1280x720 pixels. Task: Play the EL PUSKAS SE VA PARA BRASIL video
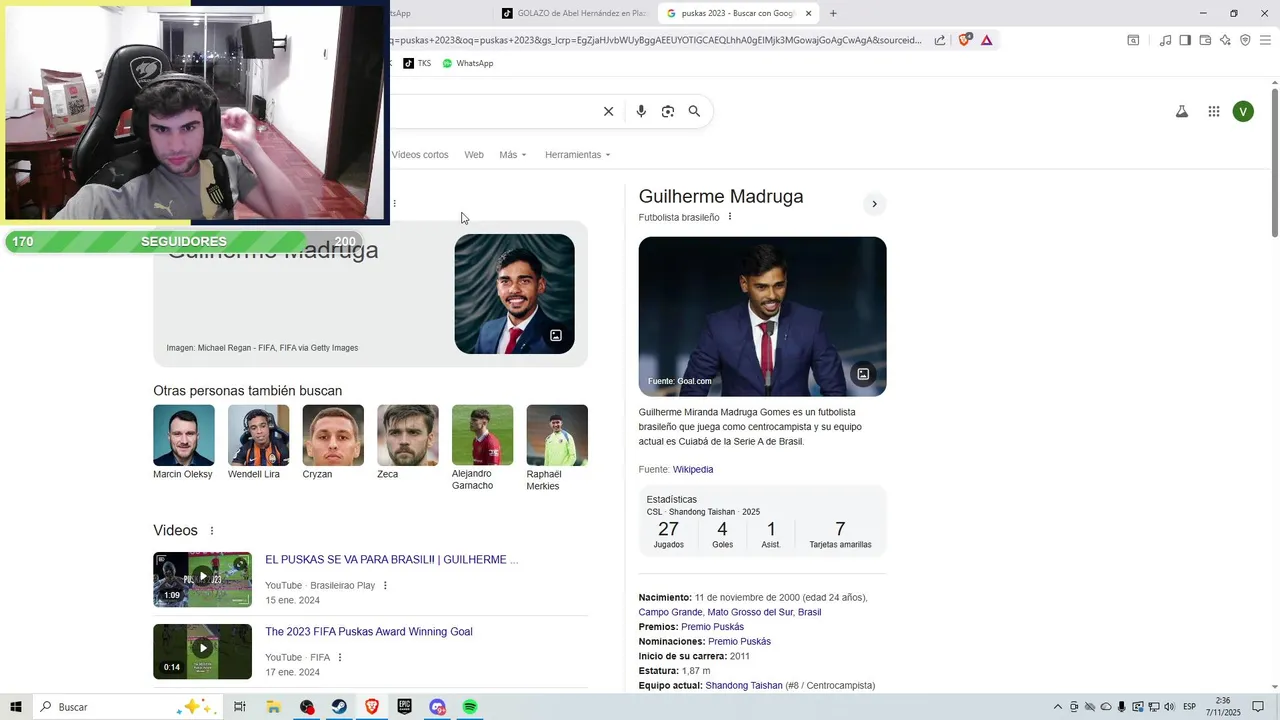[x=202, y=579]
